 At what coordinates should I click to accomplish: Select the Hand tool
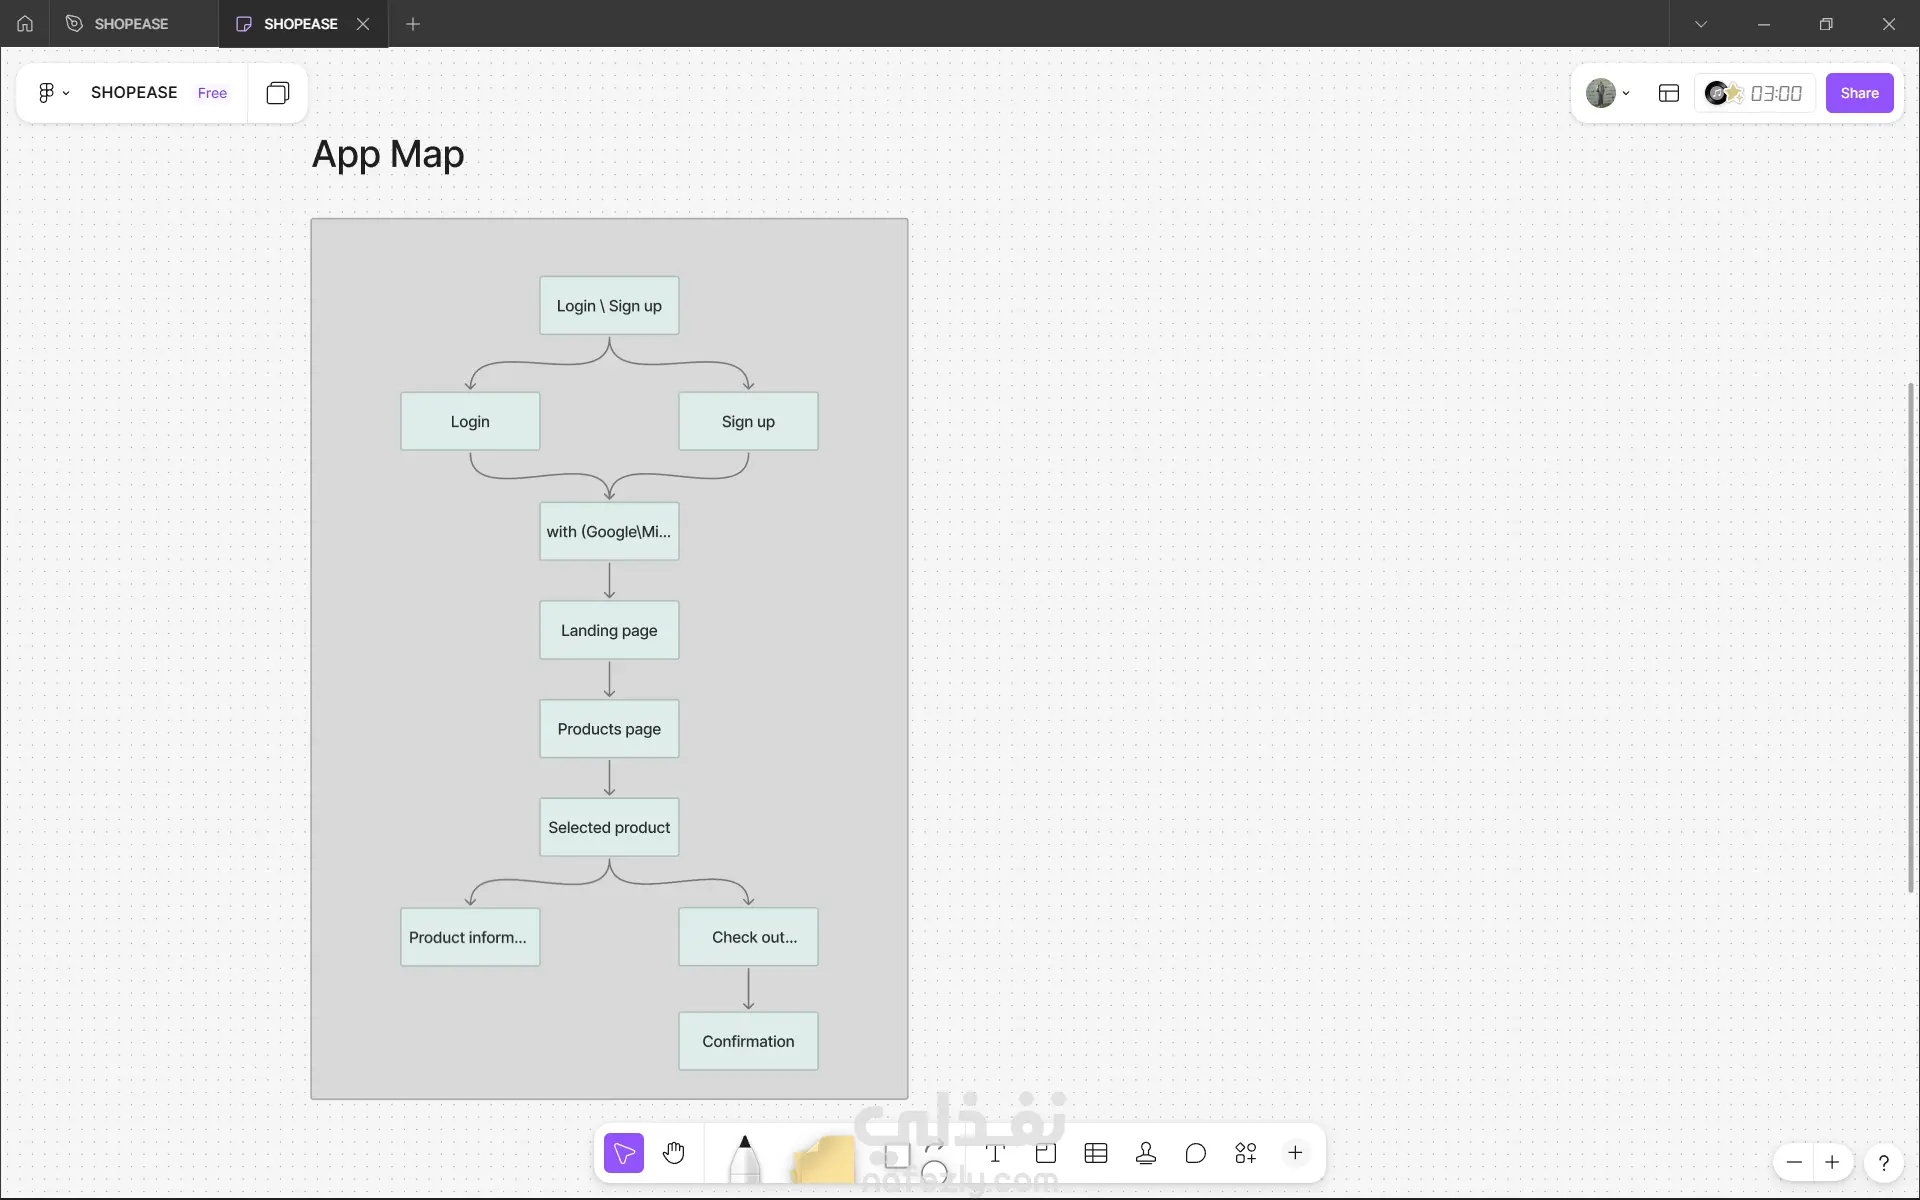point(674,1153)
